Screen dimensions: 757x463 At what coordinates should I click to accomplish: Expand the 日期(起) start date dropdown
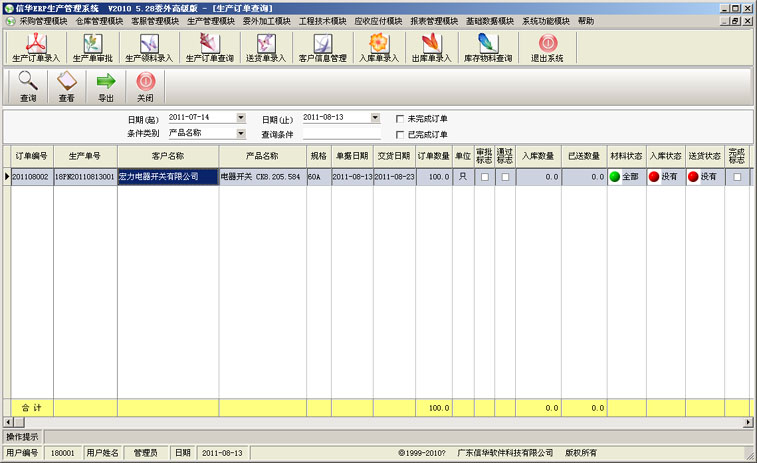tap(240, 118)
